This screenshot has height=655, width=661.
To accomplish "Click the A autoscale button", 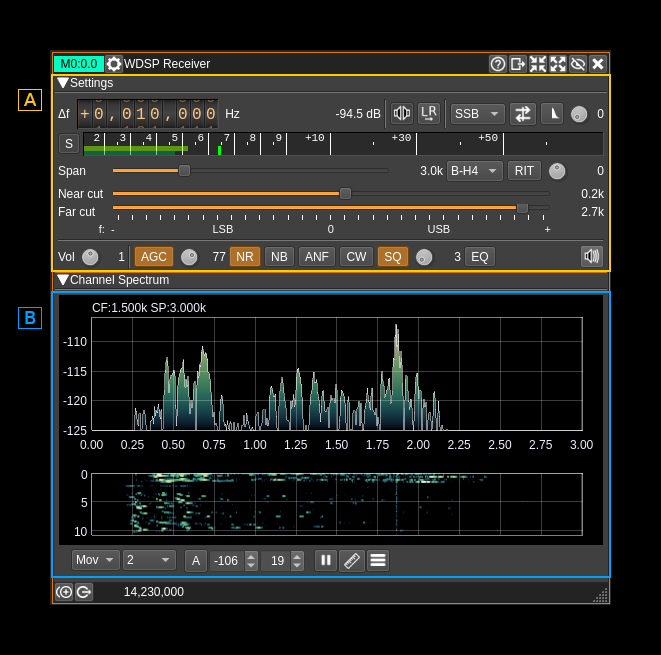I will click(196, 561).
